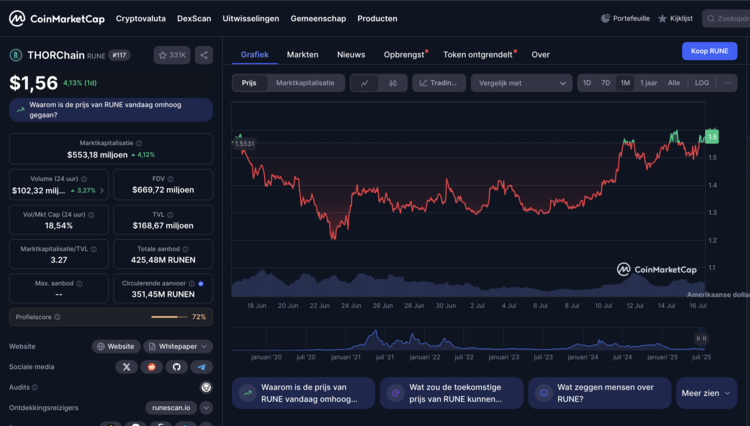Click the THORChain RUNE coin logo
The image size is (750, 426).
(x=16, y=55)
